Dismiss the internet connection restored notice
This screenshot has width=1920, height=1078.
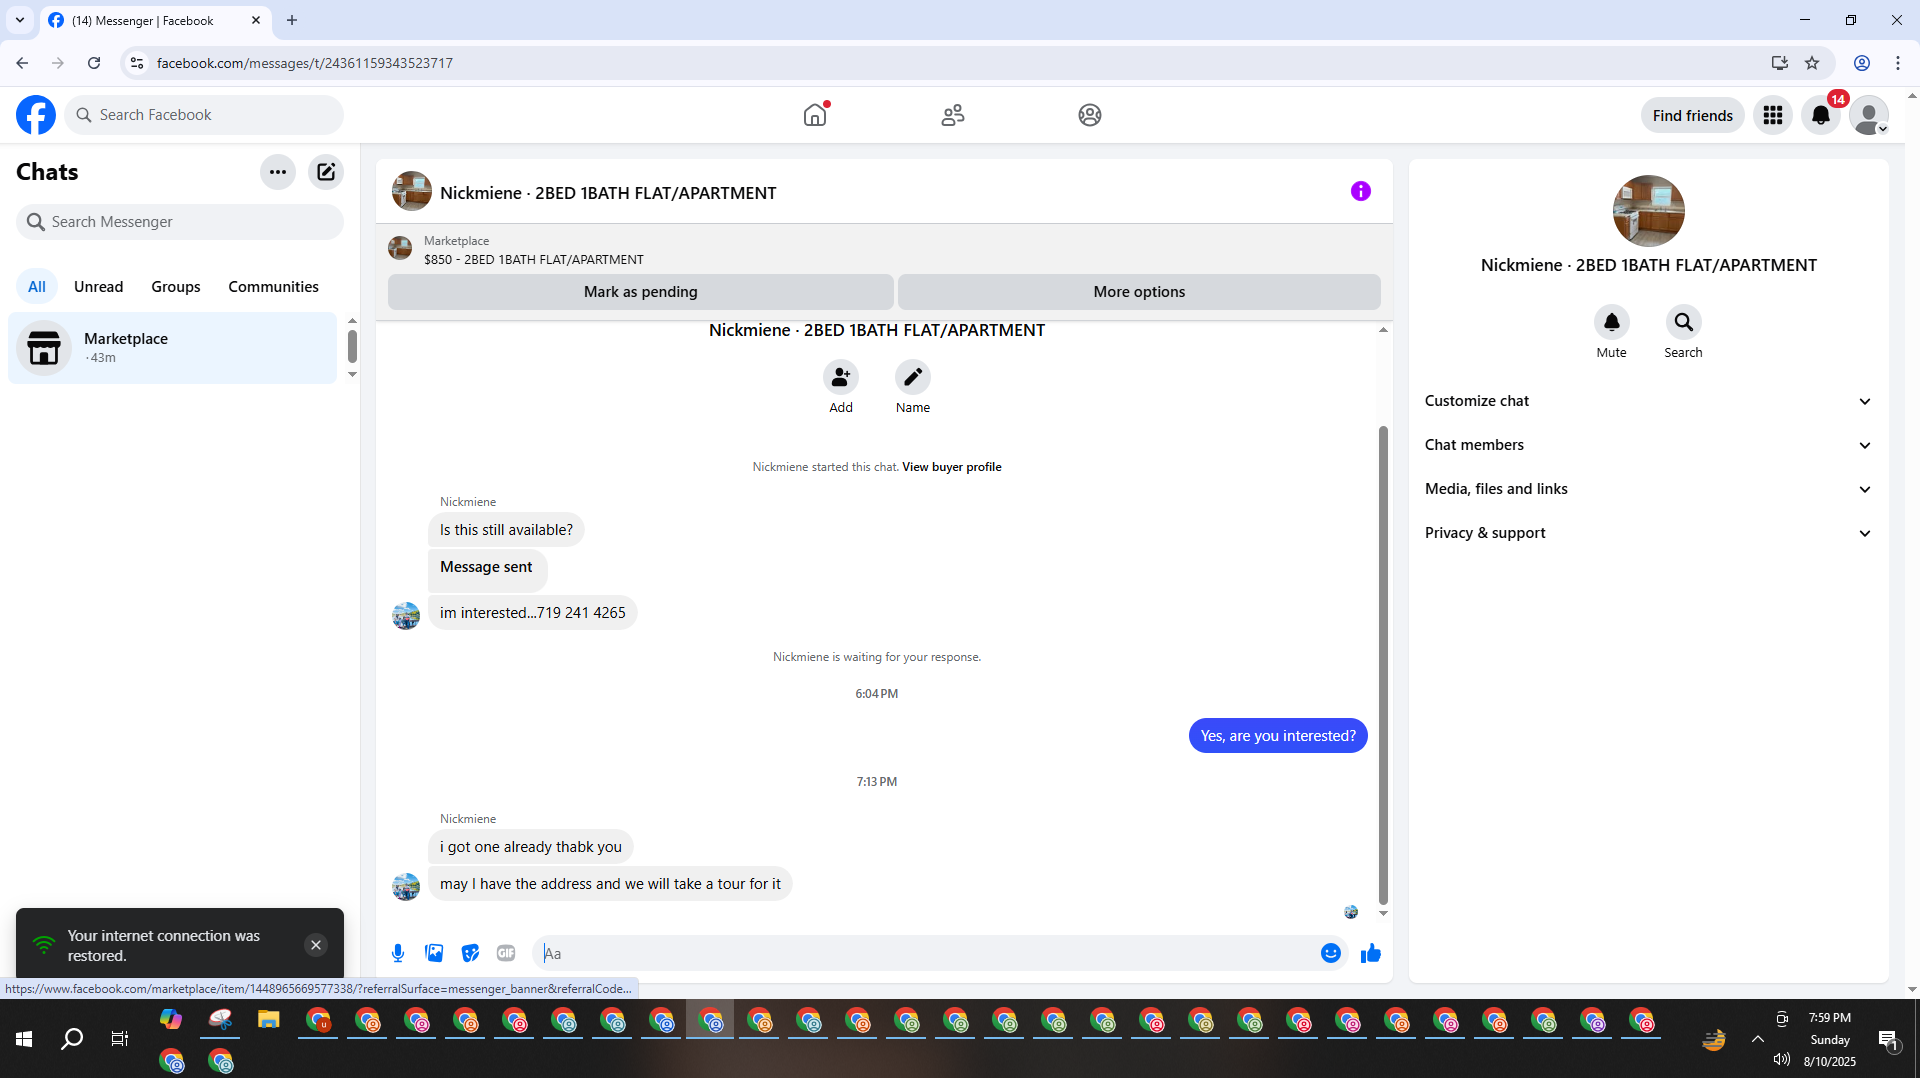[316, 945]
